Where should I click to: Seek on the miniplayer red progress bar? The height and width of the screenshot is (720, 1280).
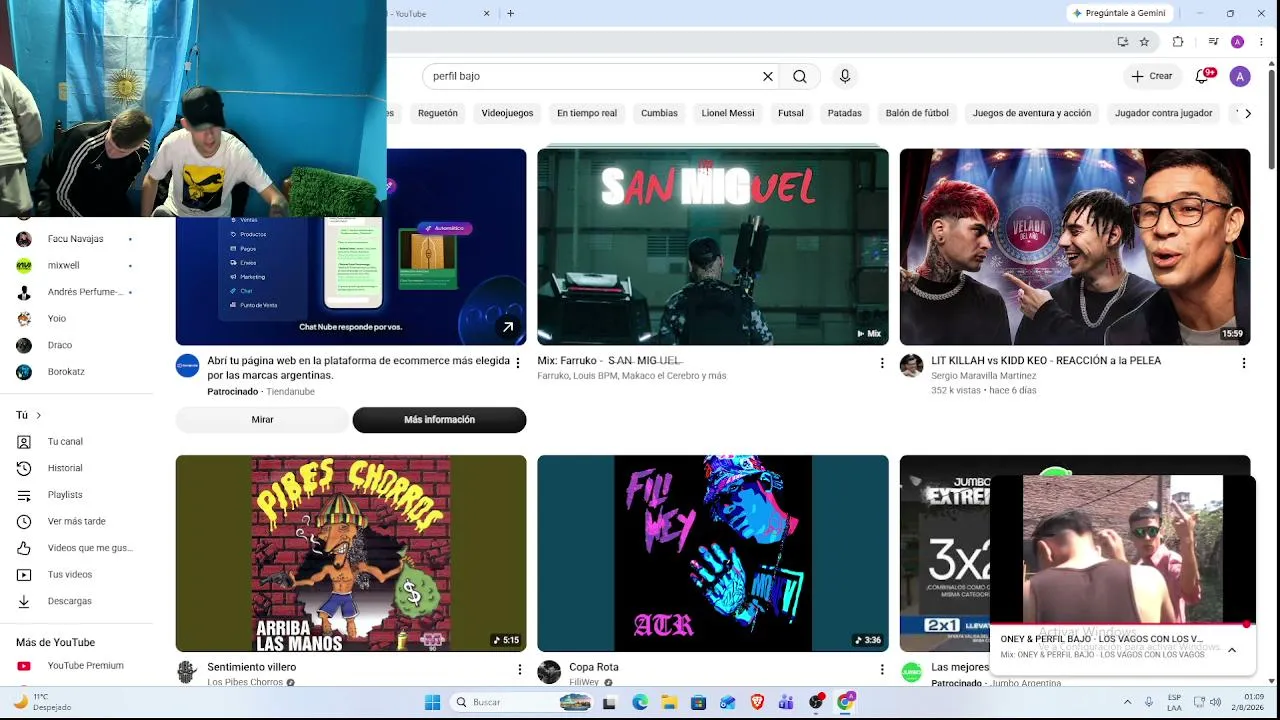(1122, 624)
